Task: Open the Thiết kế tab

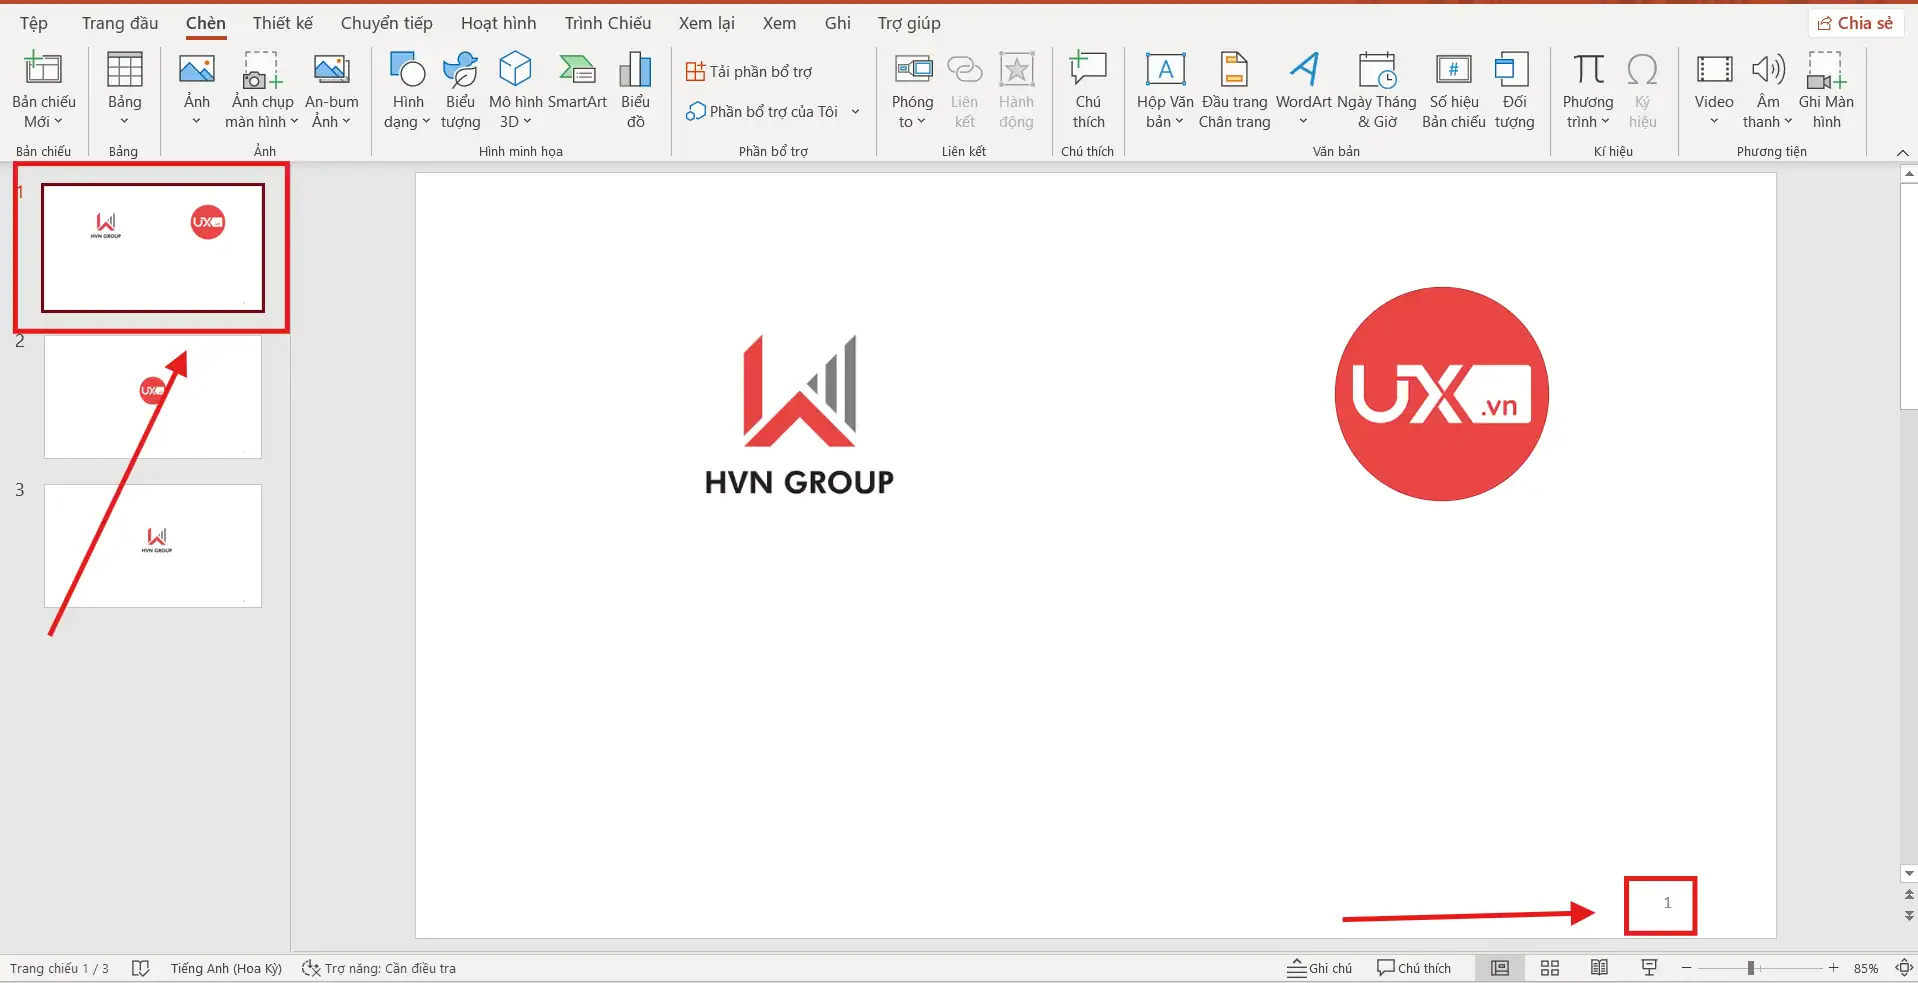Action: (282, 23)
